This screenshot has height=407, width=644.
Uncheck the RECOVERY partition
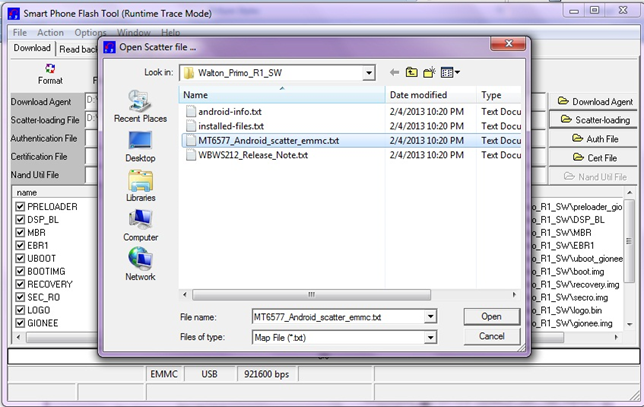click(20, 284)
